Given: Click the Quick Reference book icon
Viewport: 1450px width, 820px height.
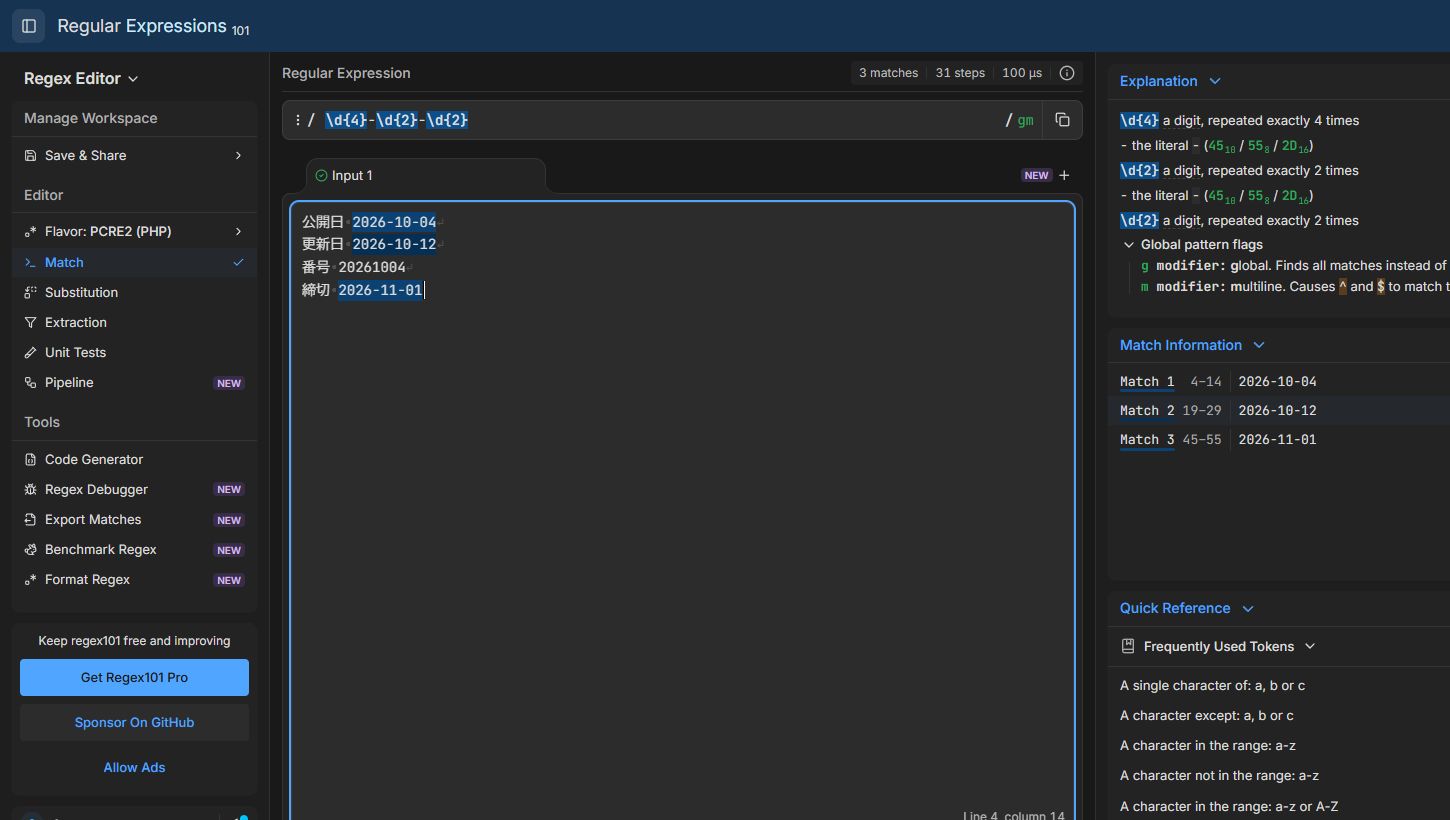Looking at the screenshot, I should click(1128, 647).
